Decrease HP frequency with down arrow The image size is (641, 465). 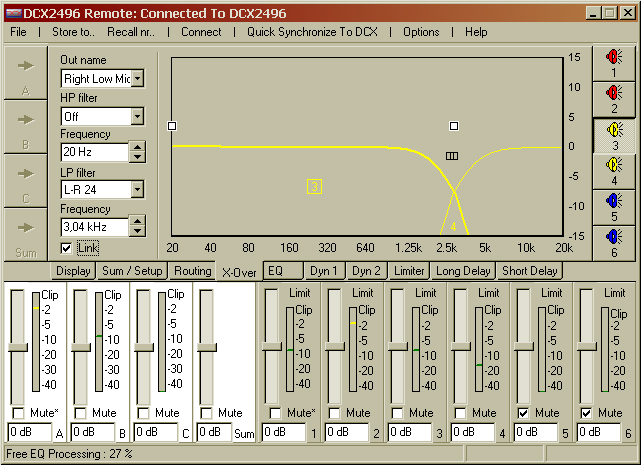pos(138,157)
